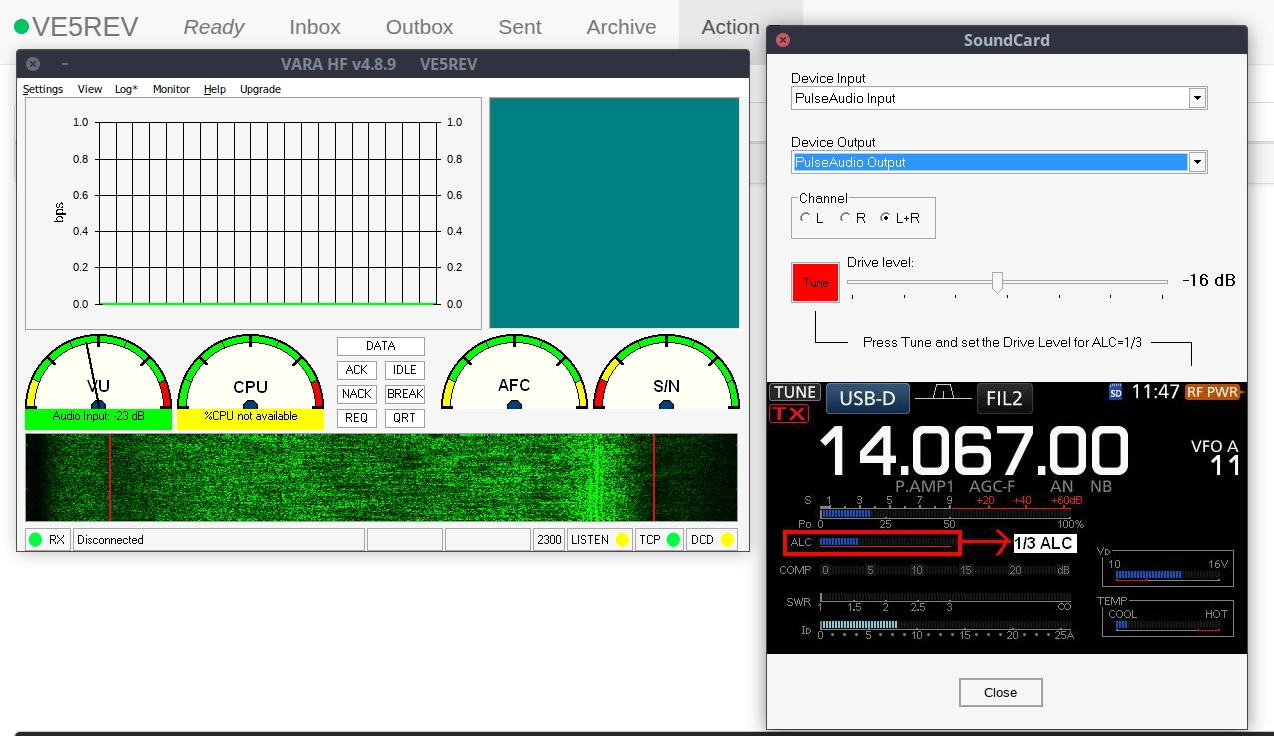Screen dimensions: 1274x736
Task: Click the green RX indicator light
Action: pos(36,540)
